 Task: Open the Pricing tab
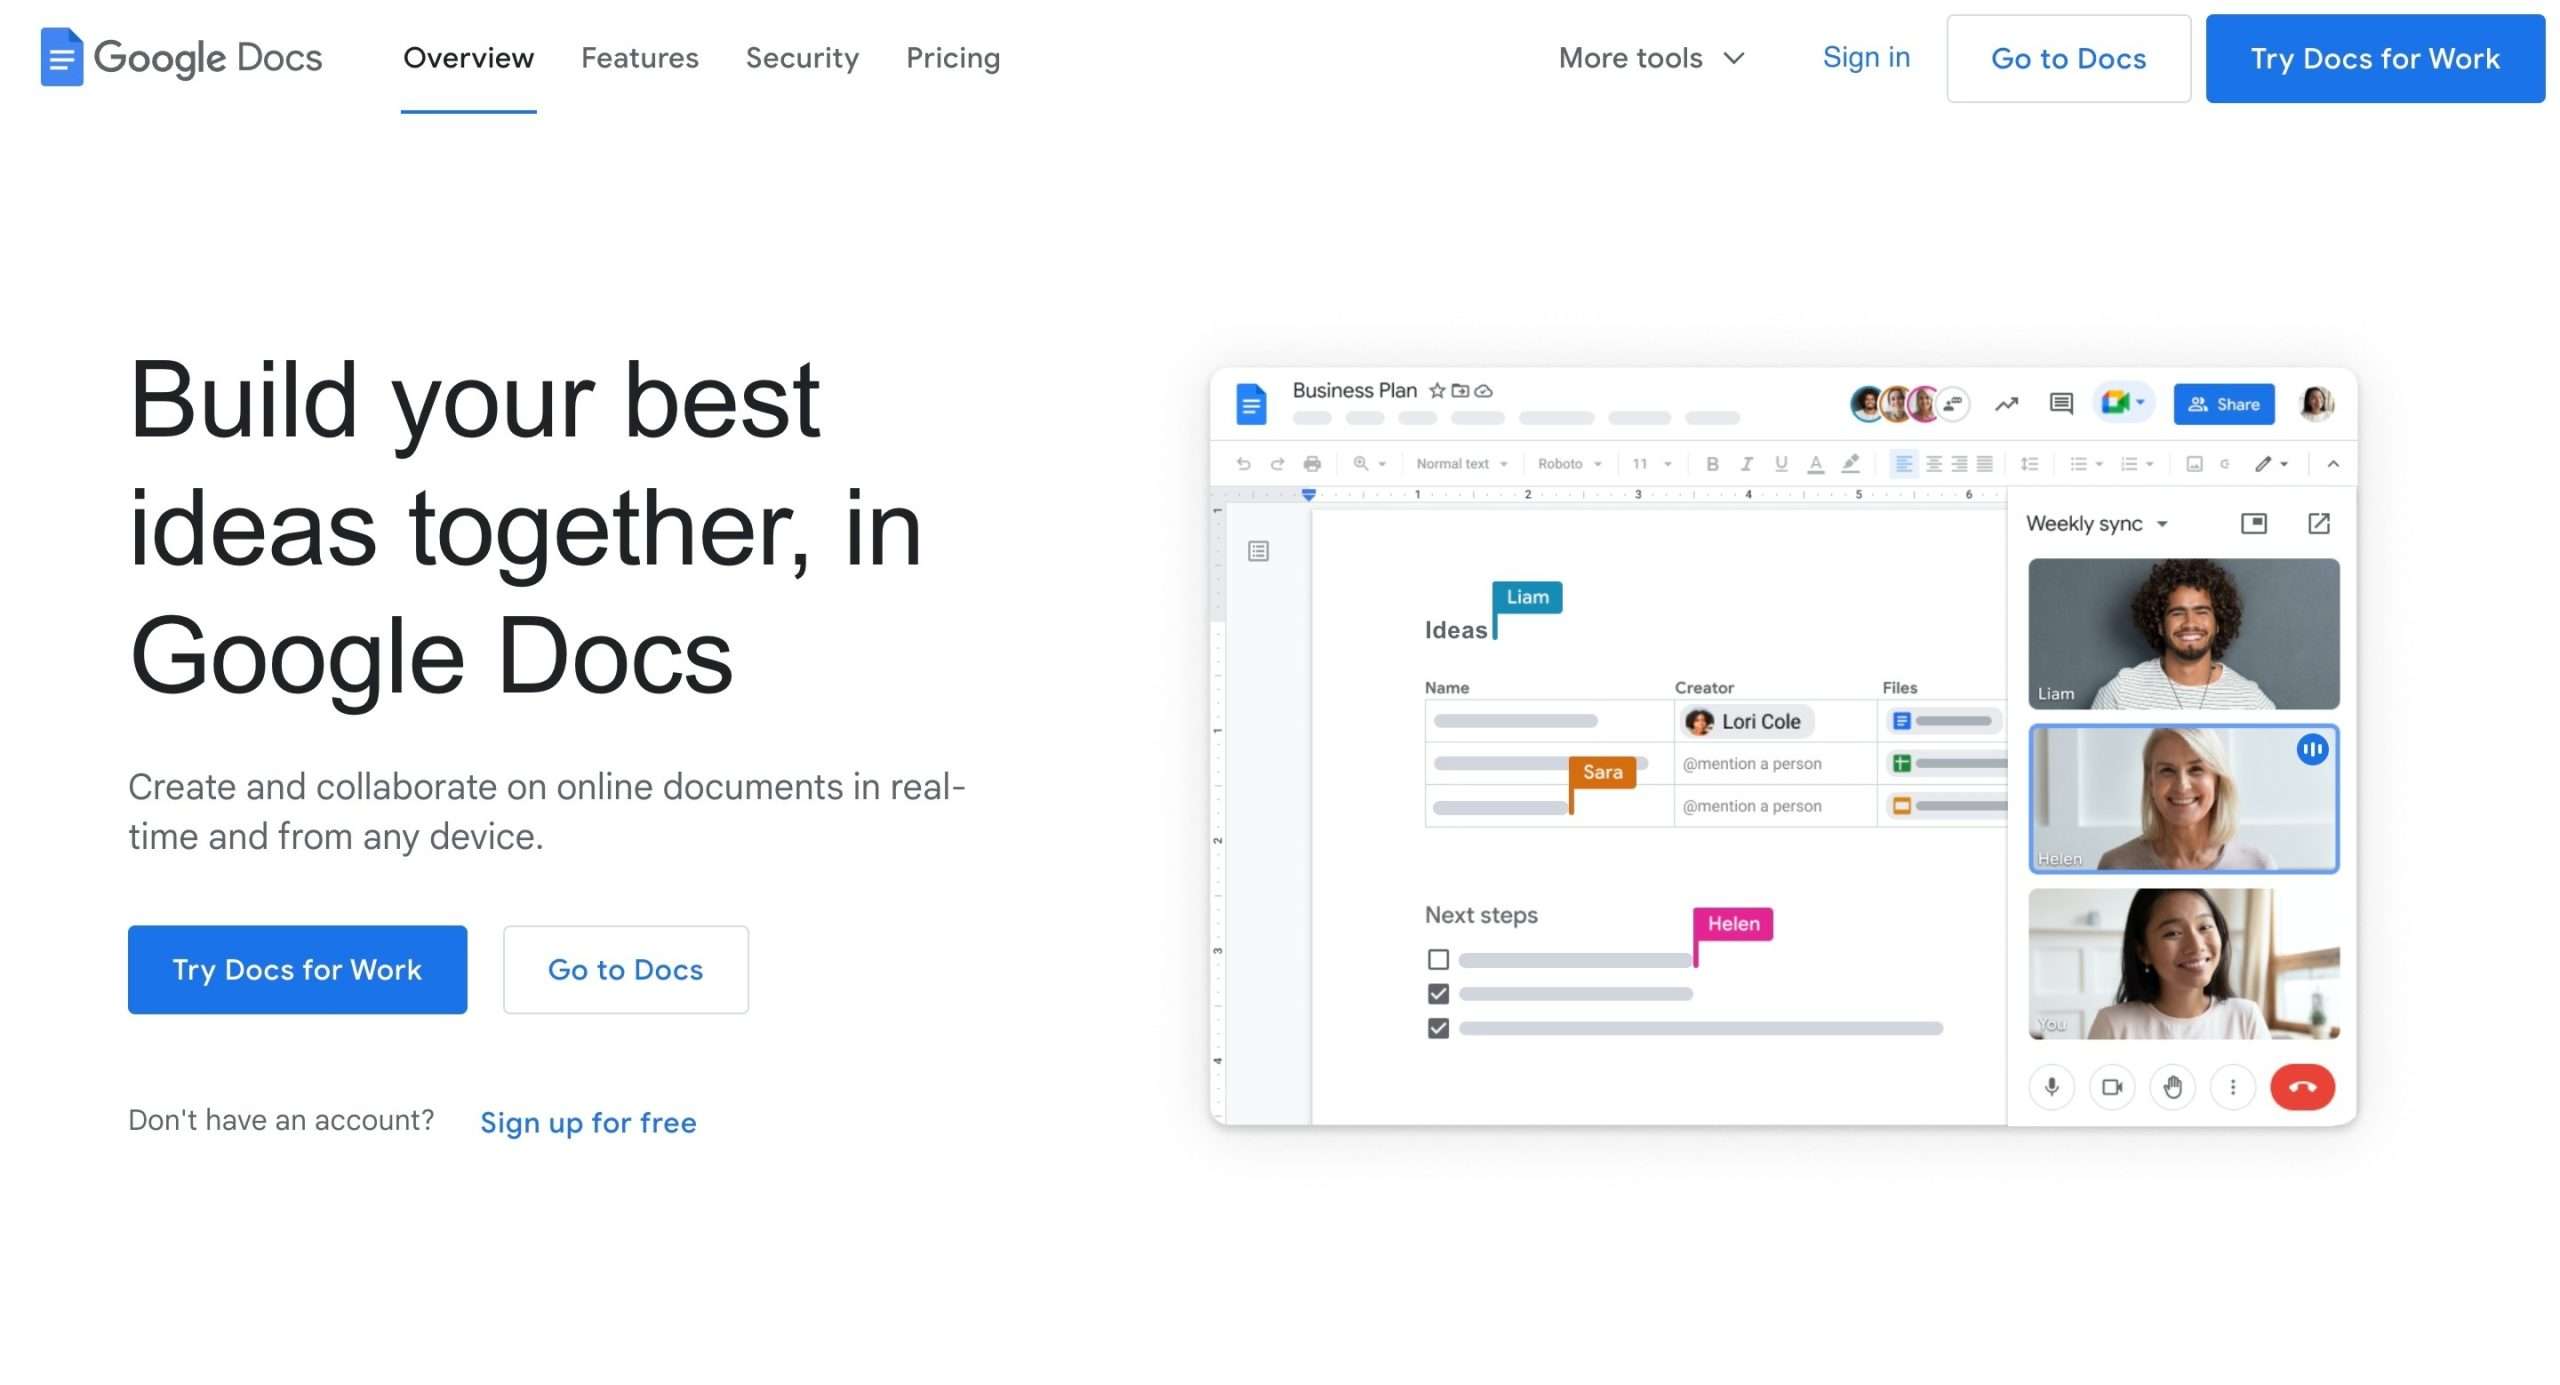pos(953,58)
